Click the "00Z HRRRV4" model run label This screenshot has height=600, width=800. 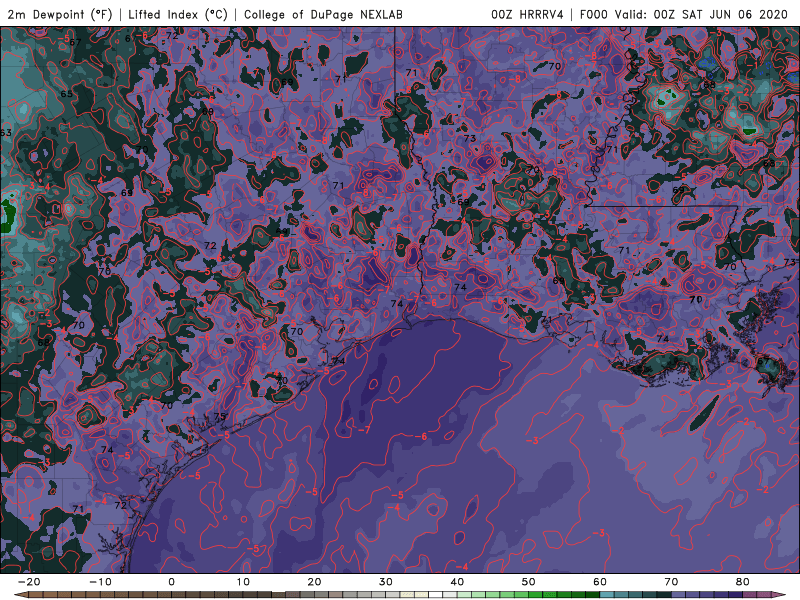click(x=527, y=14)
